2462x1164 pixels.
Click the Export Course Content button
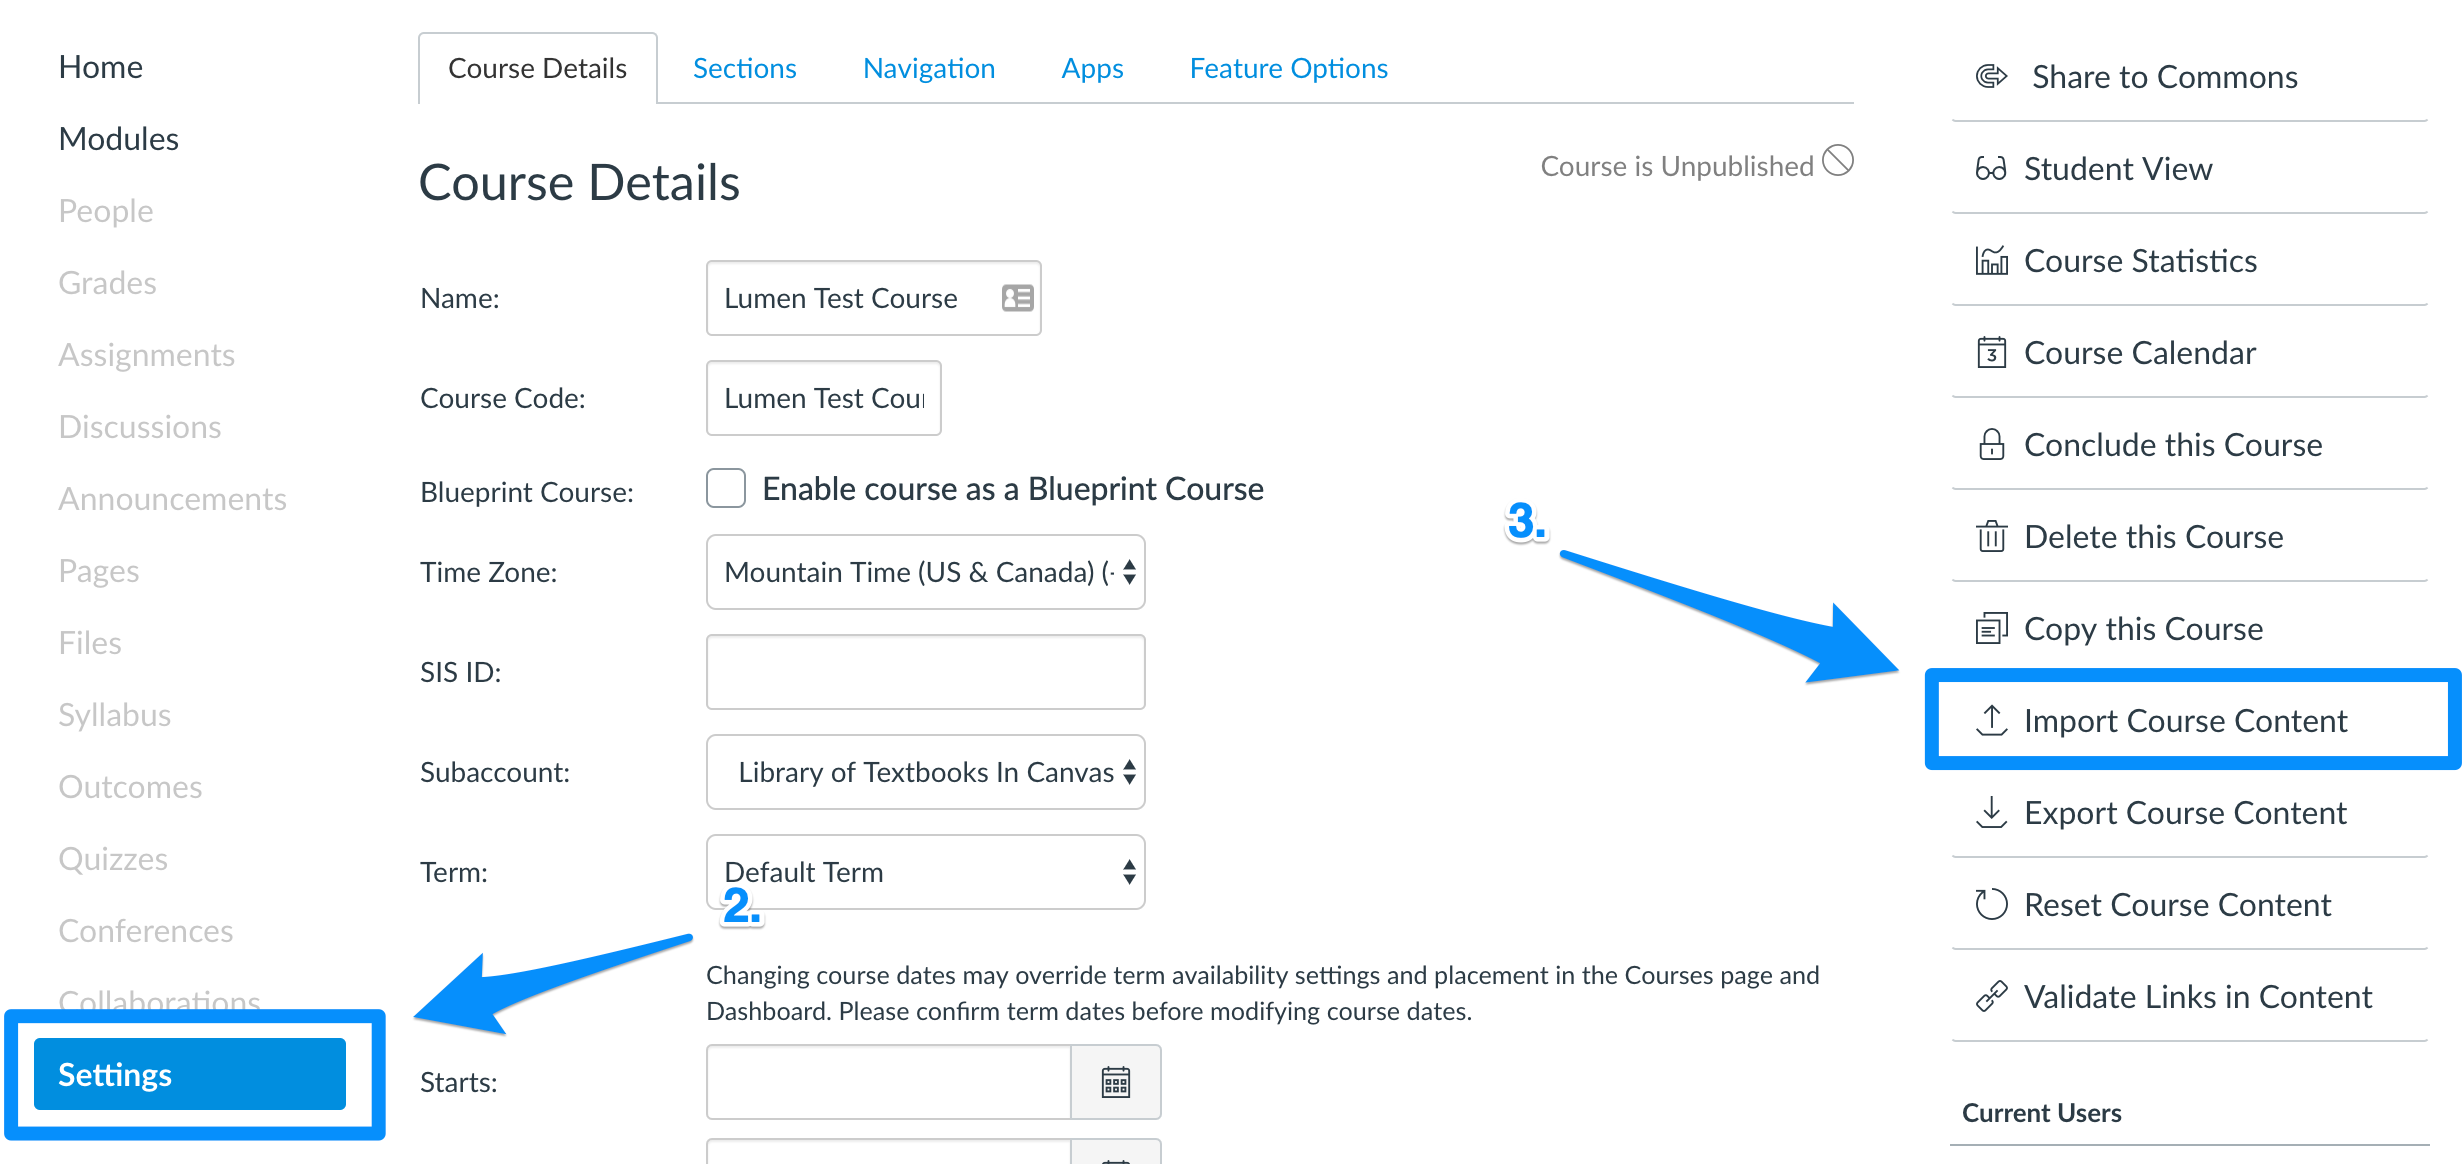click(x=2184, y=811)
